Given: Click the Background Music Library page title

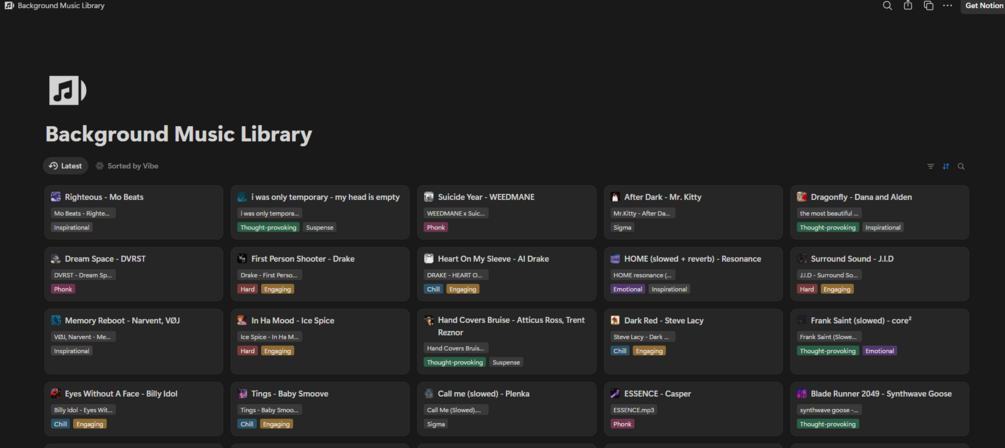Looking at the screenshot, I should pyautogui.click(x=179, y=135).
